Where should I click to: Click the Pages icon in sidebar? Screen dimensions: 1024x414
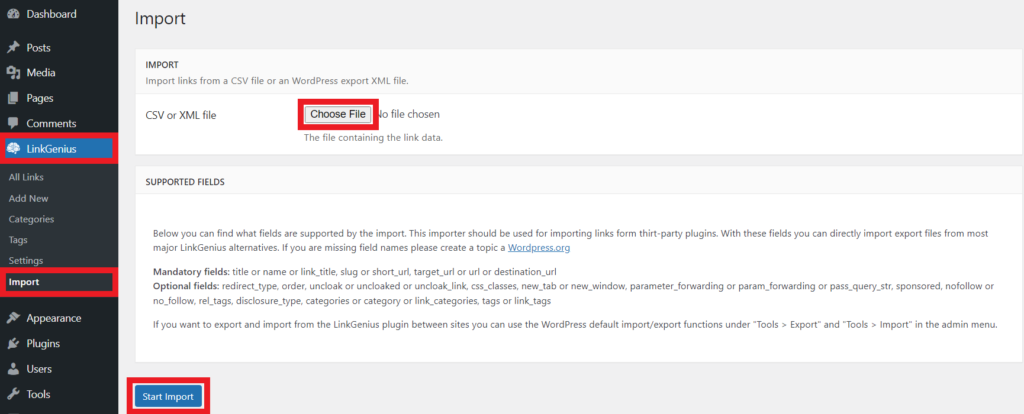pos(13,98)
